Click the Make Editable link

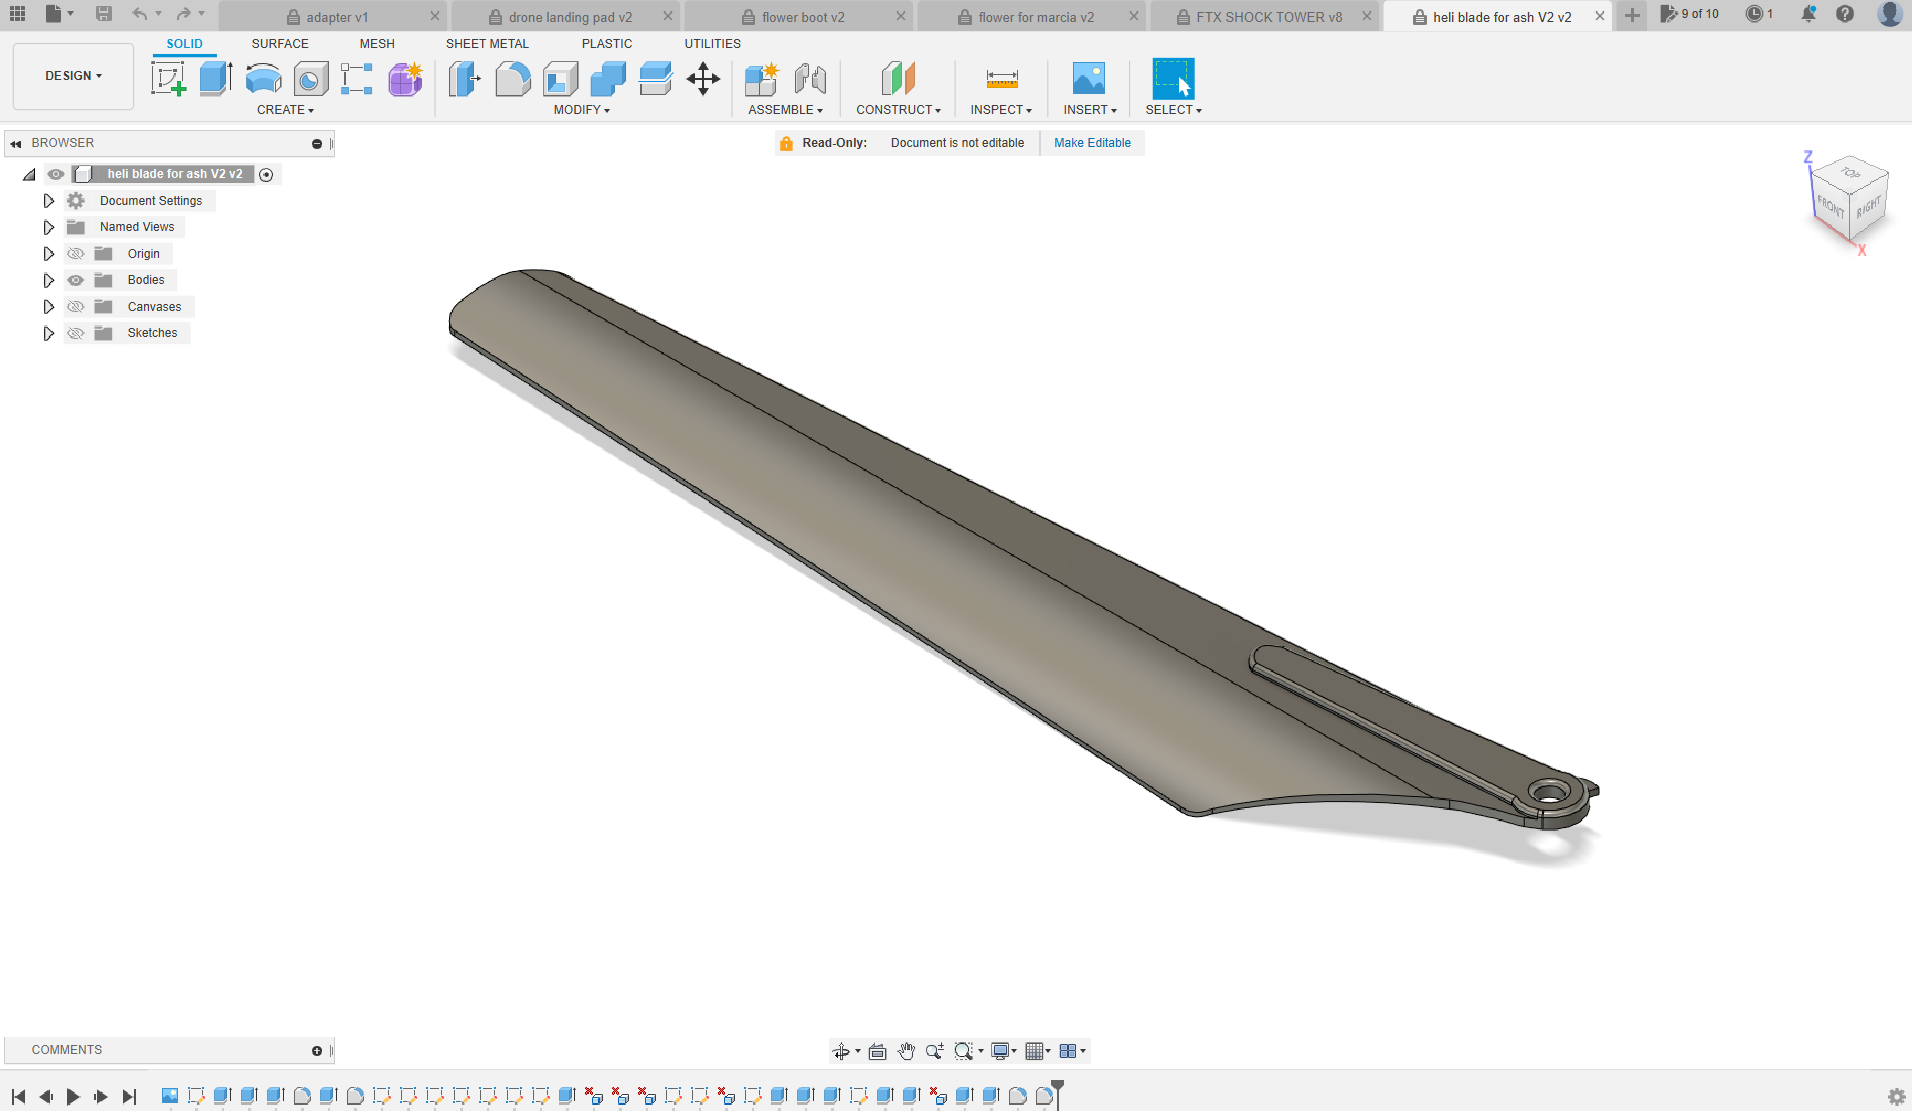tap(1092, 143)
